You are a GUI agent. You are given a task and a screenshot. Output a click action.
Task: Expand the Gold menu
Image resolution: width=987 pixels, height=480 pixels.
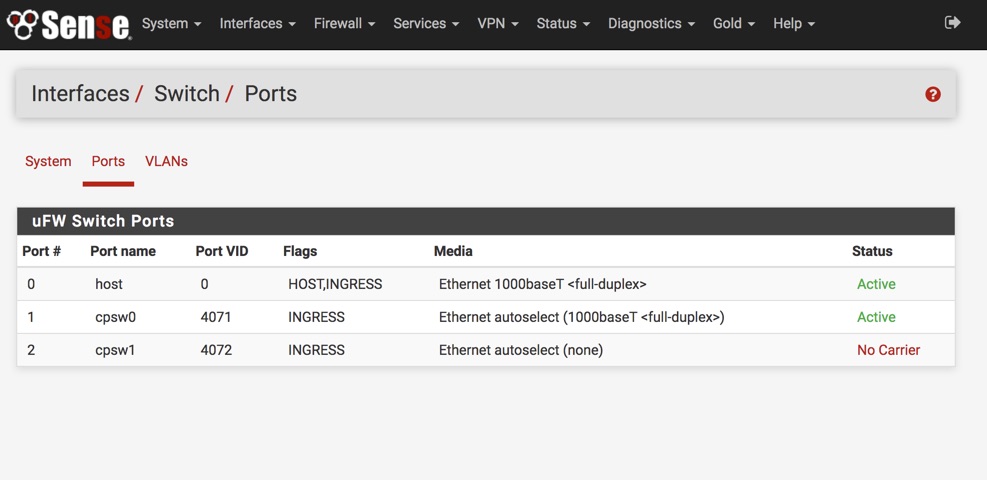pyautogui.click(x=733, y=24)
